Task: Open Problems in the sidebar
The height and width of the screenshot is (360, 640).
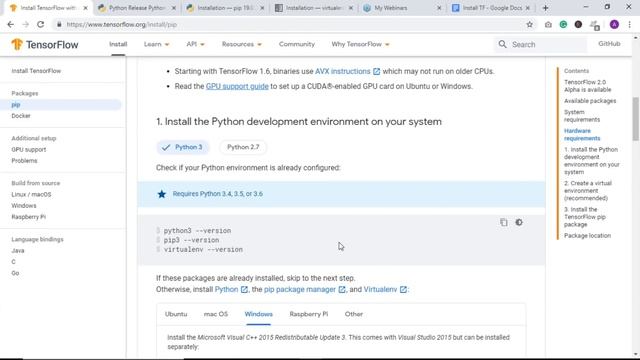Action: [x=24, y=161]
